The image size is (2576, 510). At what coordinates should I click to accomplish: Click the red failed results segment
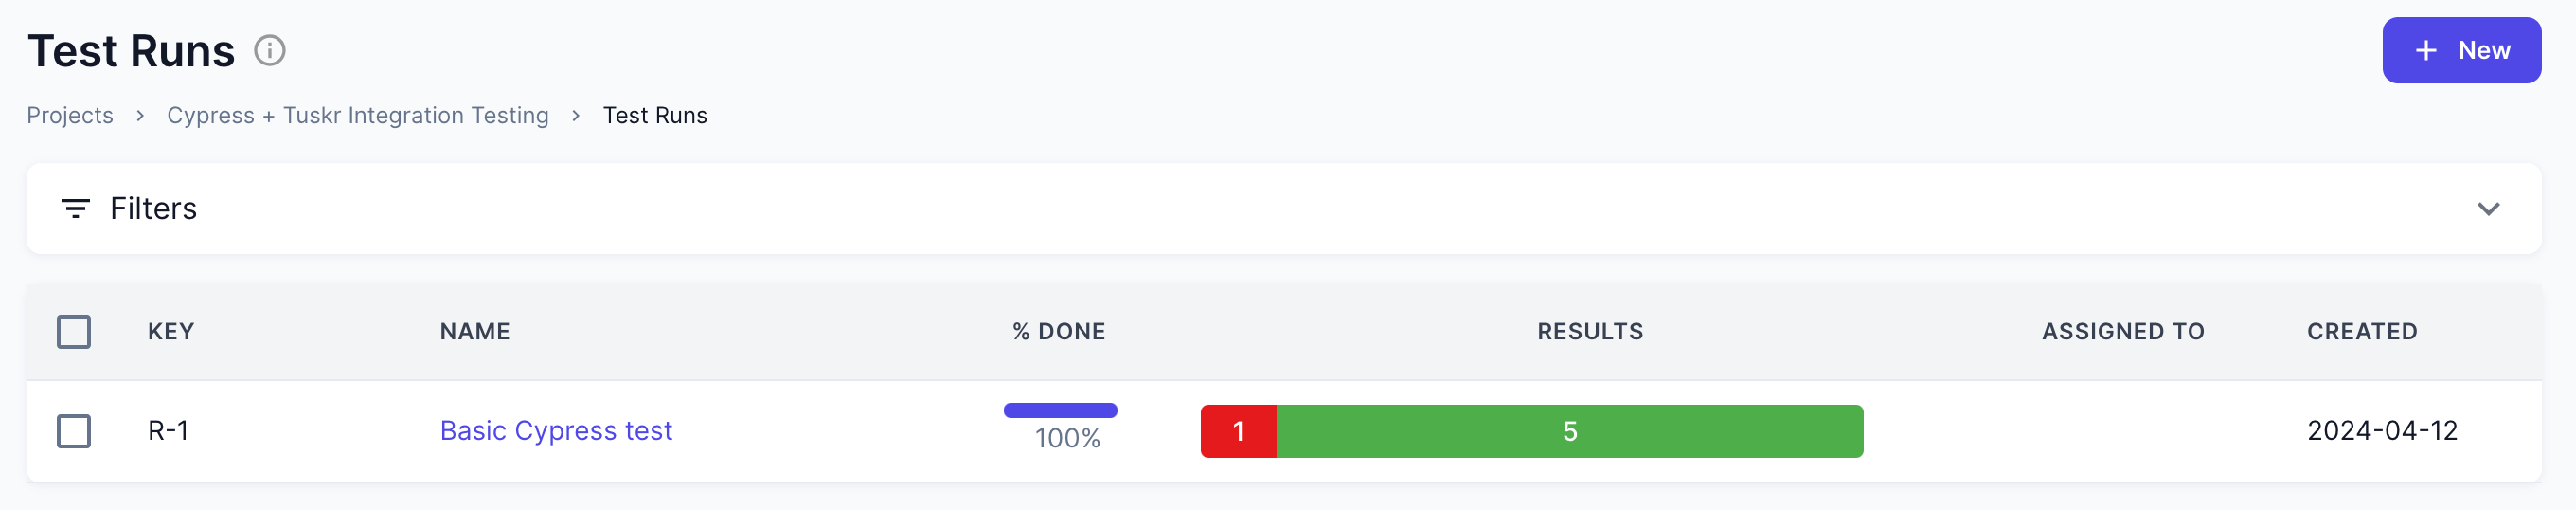point(1238,431)
